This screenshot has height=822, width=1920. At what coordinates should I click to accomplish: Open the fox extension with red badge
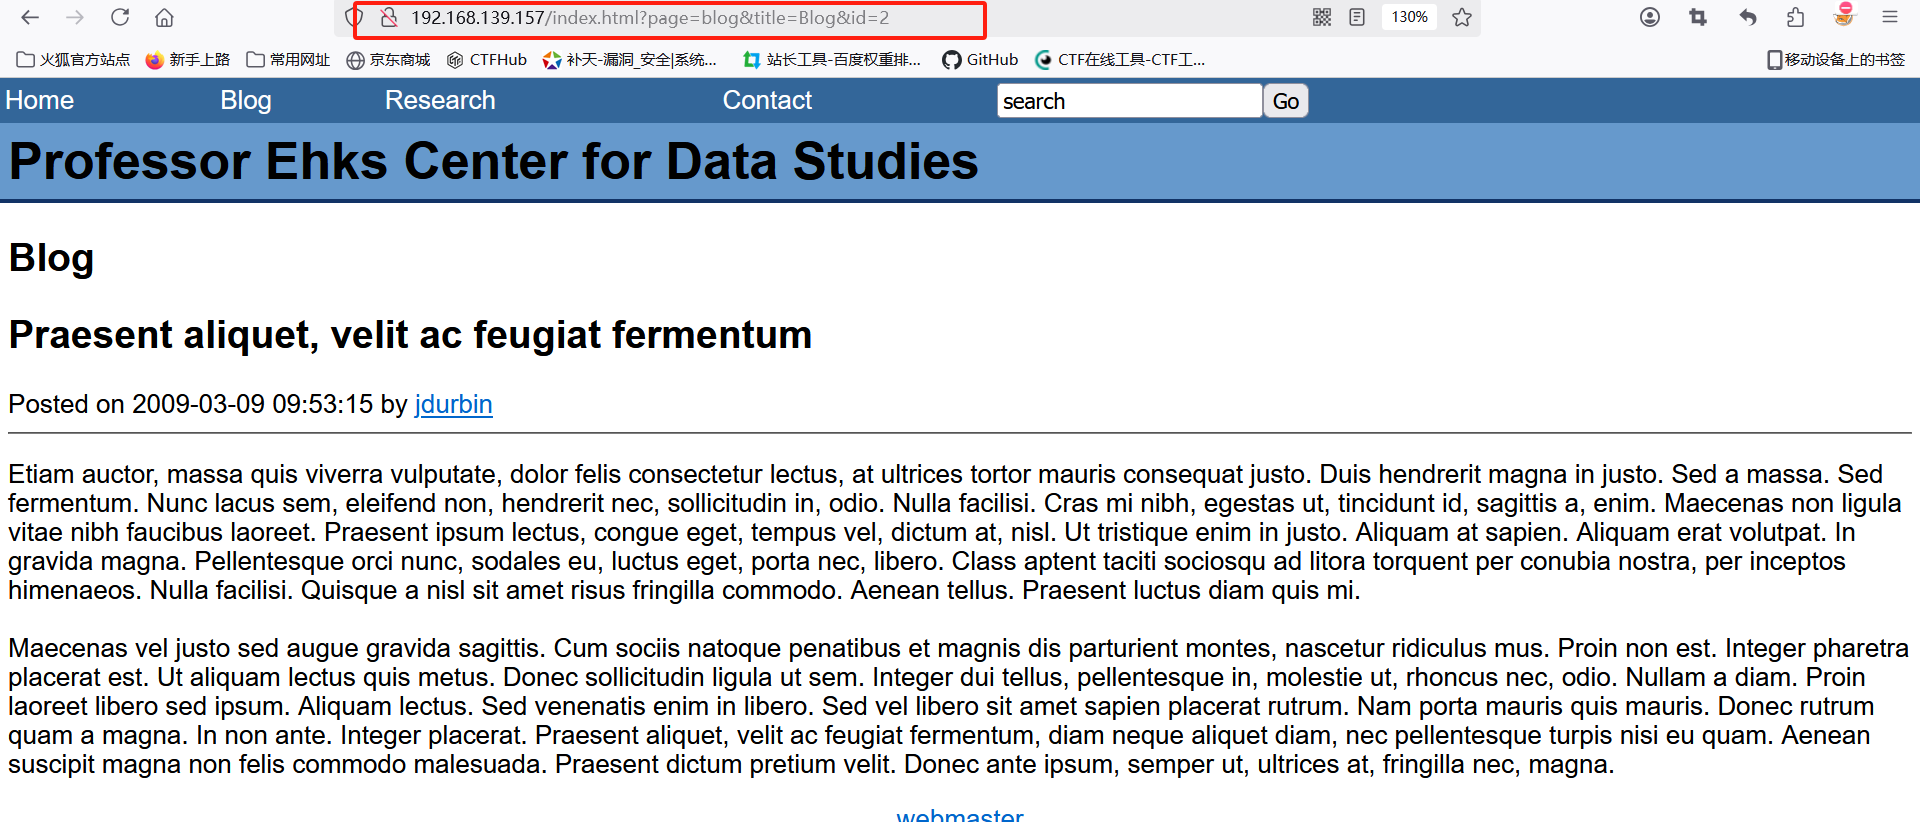(1844, 15)
